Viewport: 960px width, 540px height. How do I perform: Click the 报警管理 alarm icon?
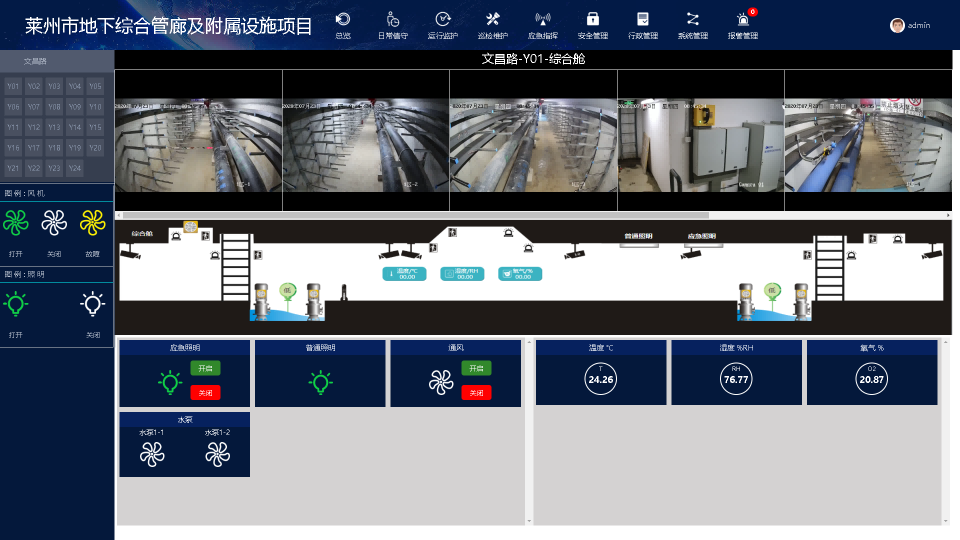pos(743,19)
